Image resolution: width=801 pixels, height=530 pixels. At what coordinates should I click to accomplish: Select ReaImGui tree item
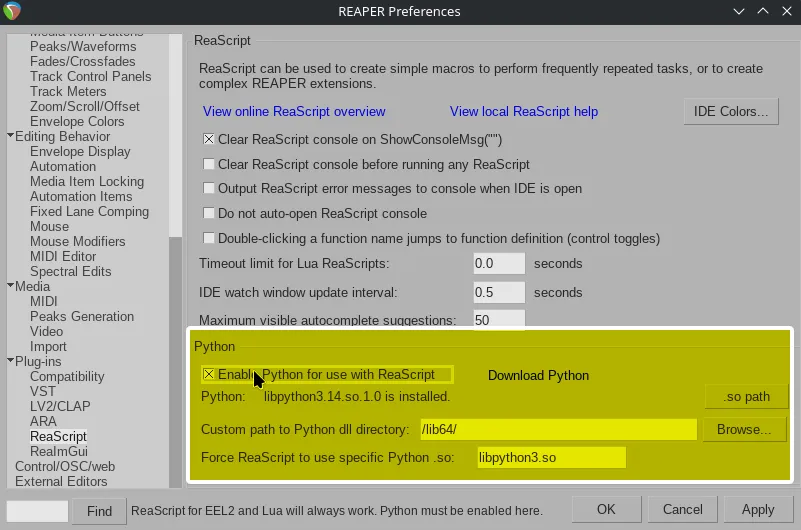click(x=59, y=451)
